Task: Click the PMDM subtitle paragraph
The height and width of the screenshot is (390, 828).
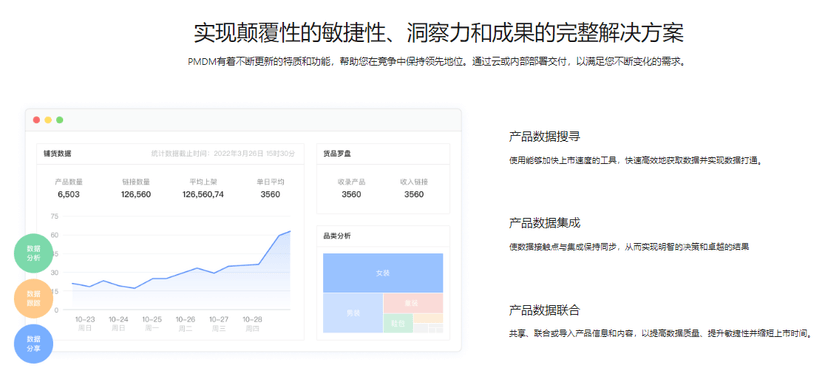Action: click(x=437, y=62)
